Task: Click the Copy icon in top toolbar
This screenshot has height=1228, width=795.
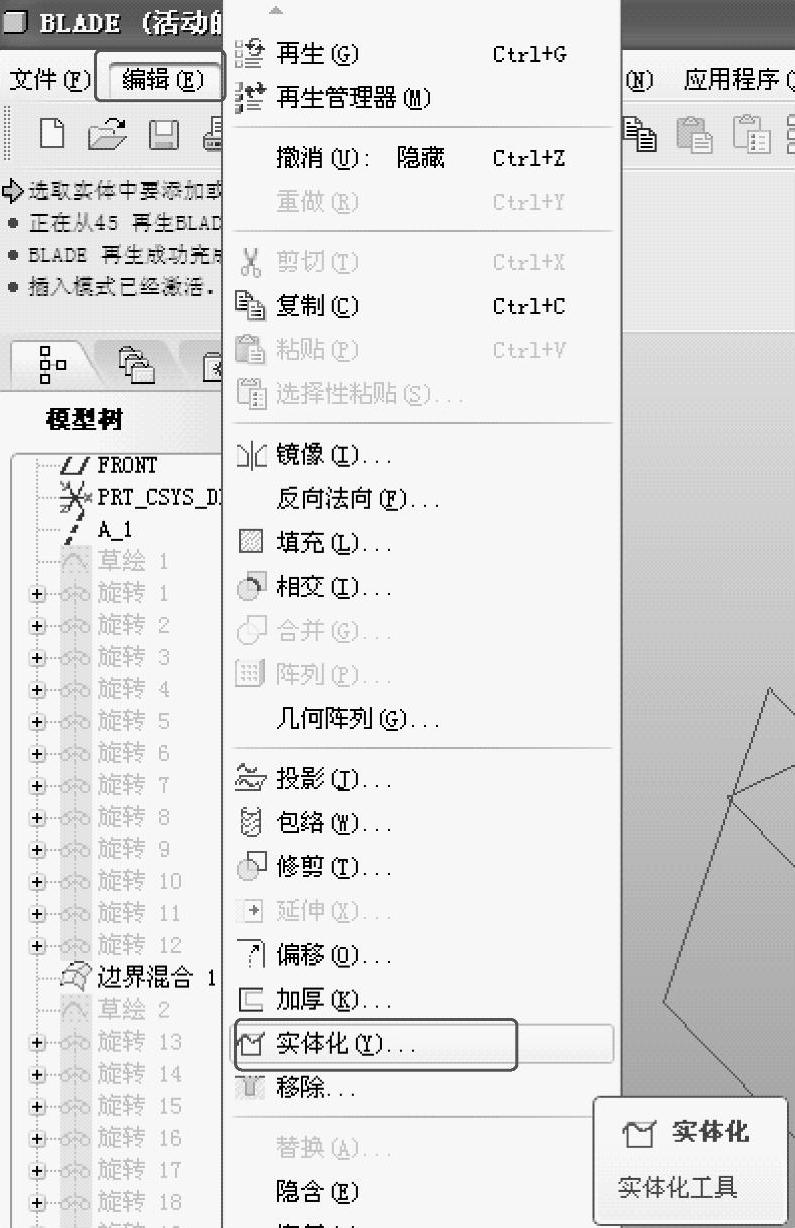Action: click(639, 134)
